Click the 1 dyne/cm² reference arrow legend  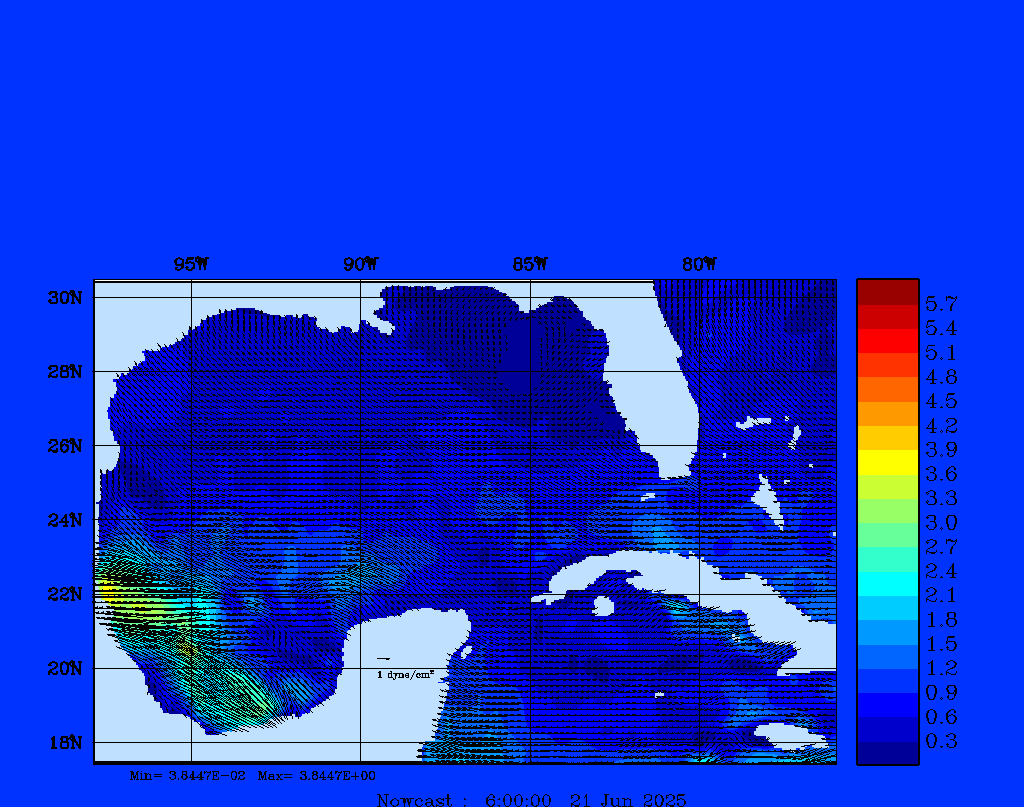point(403,668)
